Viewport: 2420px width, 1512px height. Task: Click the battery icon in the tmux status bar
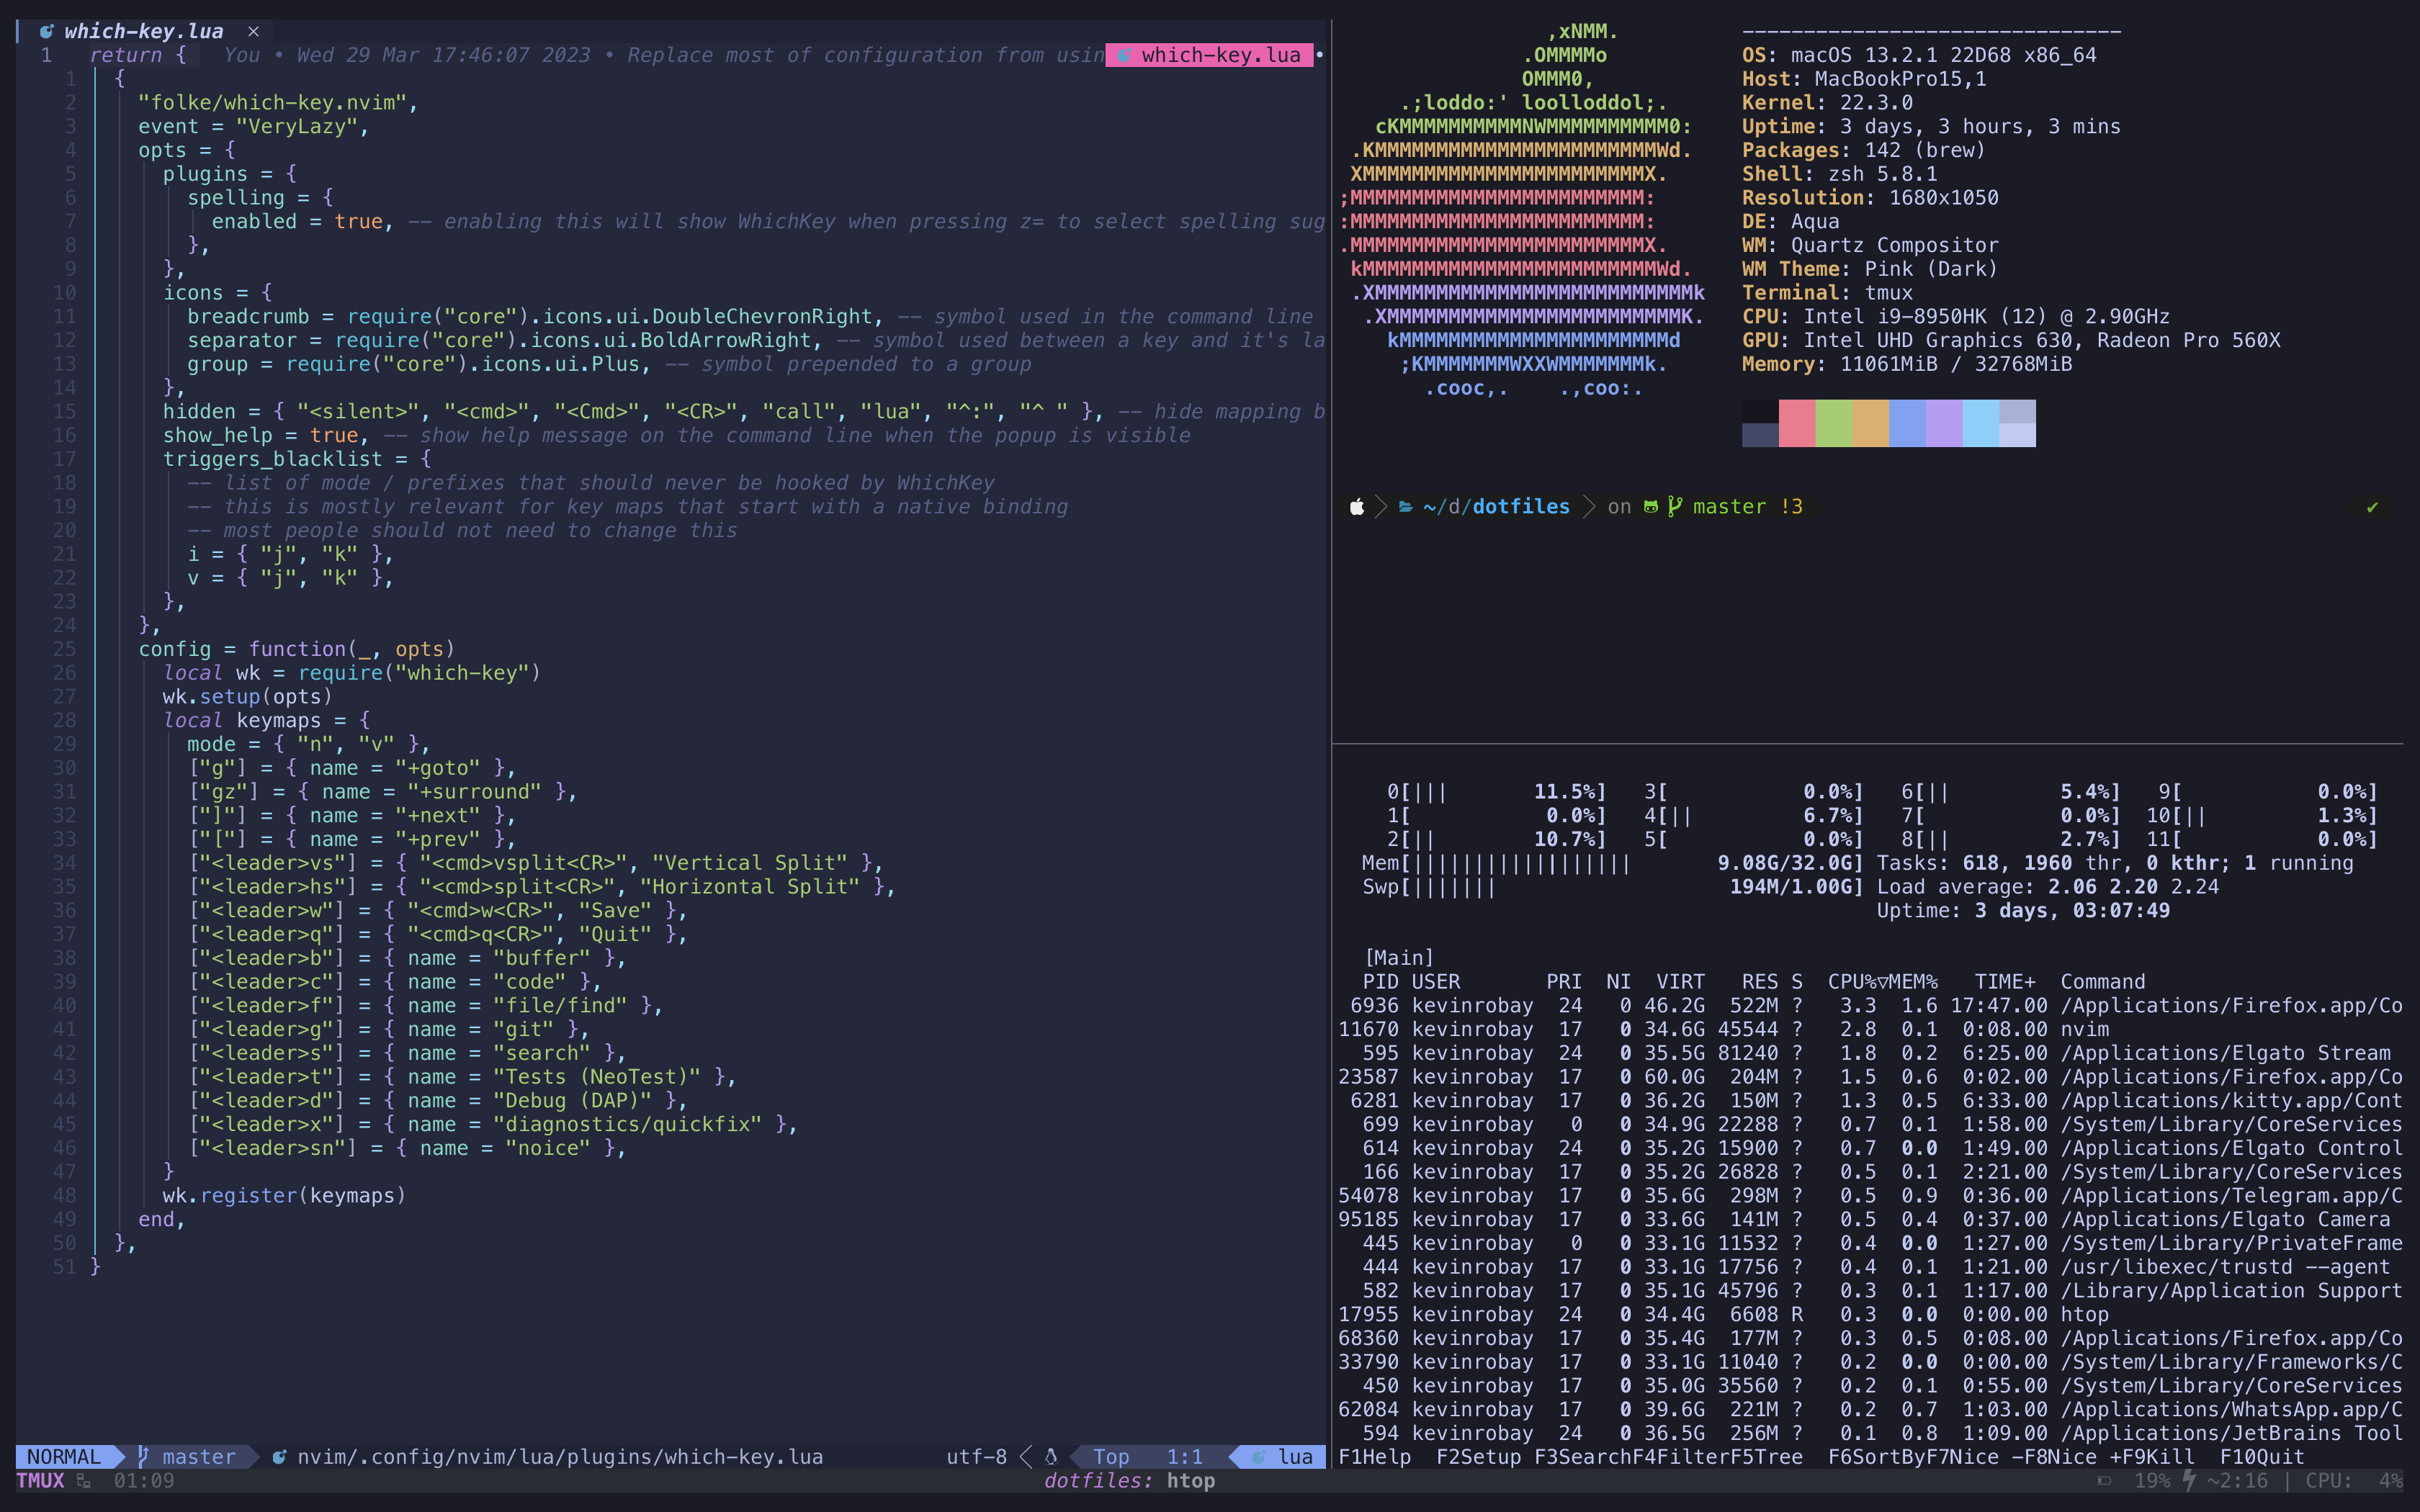click(2104, 1481)
